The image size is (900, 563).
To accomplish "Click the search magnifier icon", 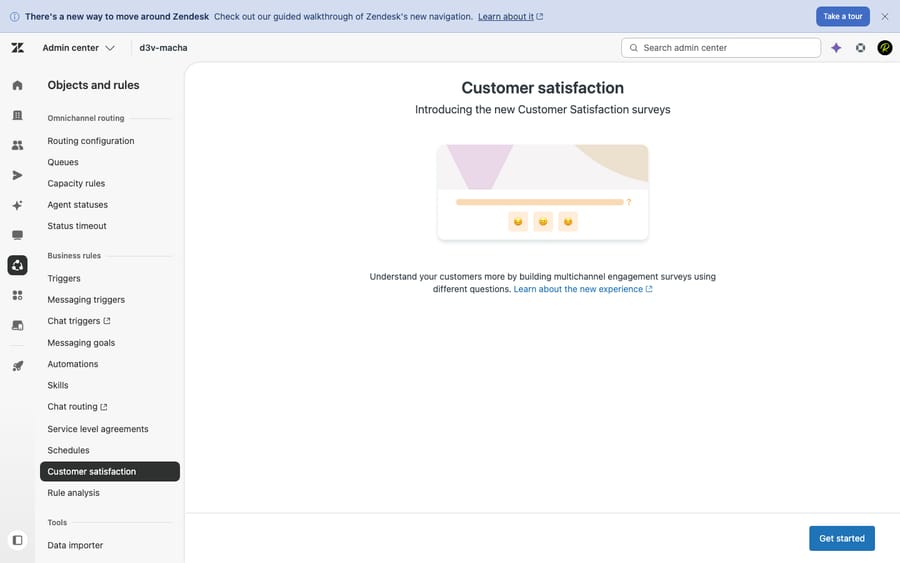I will (634, 48).
